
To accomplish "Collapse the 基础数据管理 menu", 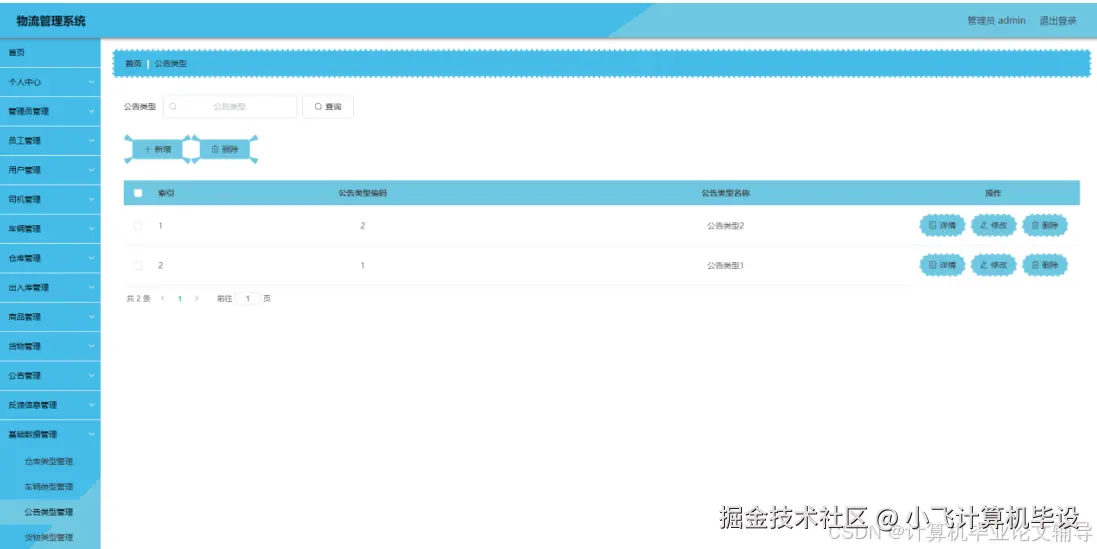I will (x=50, y=434).
